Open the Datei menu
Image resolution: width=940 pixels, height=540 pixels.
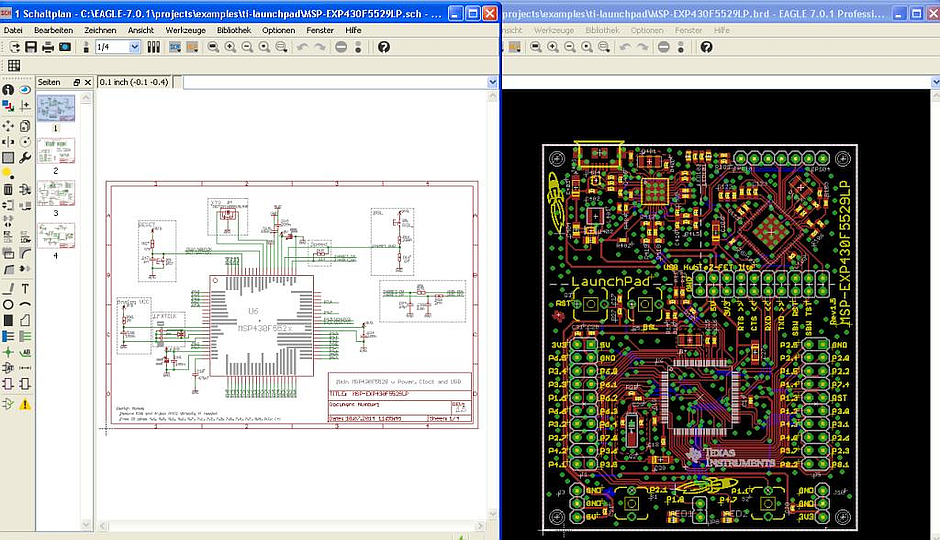click(x=13, y=30)
